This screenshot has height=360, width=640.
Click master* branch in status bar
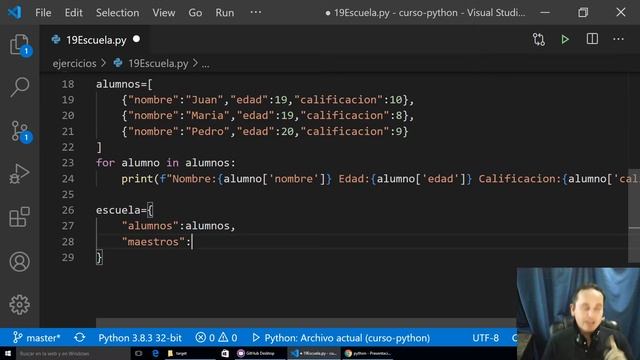tap(37, 338)
